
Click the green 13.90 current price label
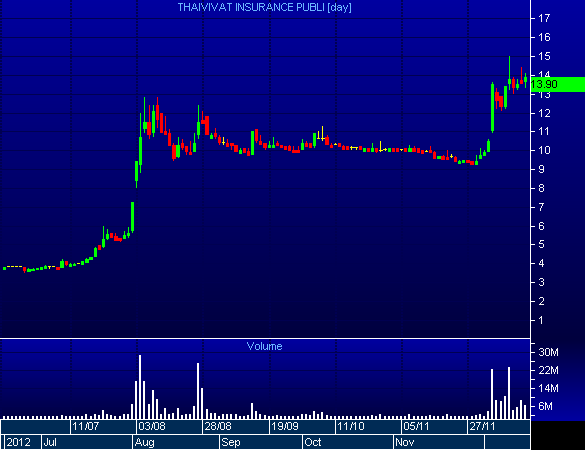tap(557, 84)
